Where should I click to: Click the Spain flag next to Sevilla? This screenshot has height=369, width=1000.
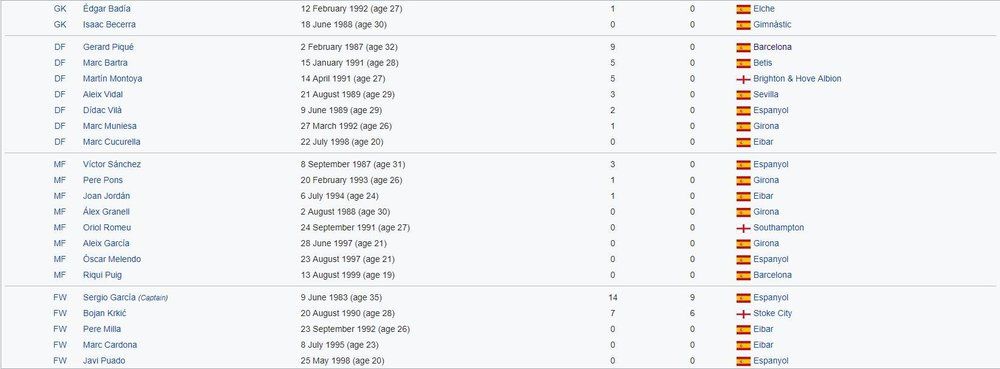743,95
